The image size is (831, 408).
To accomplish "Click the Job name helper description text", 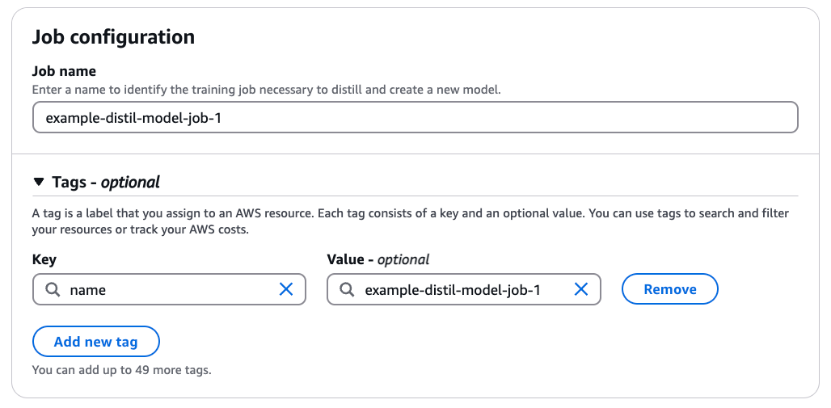I will [x=266, y=90].
